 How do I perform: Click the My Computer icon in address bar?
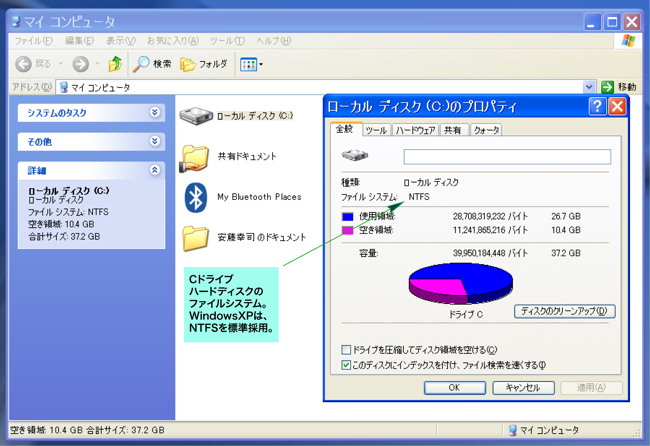pyautogui.click(x=64, y=87)
